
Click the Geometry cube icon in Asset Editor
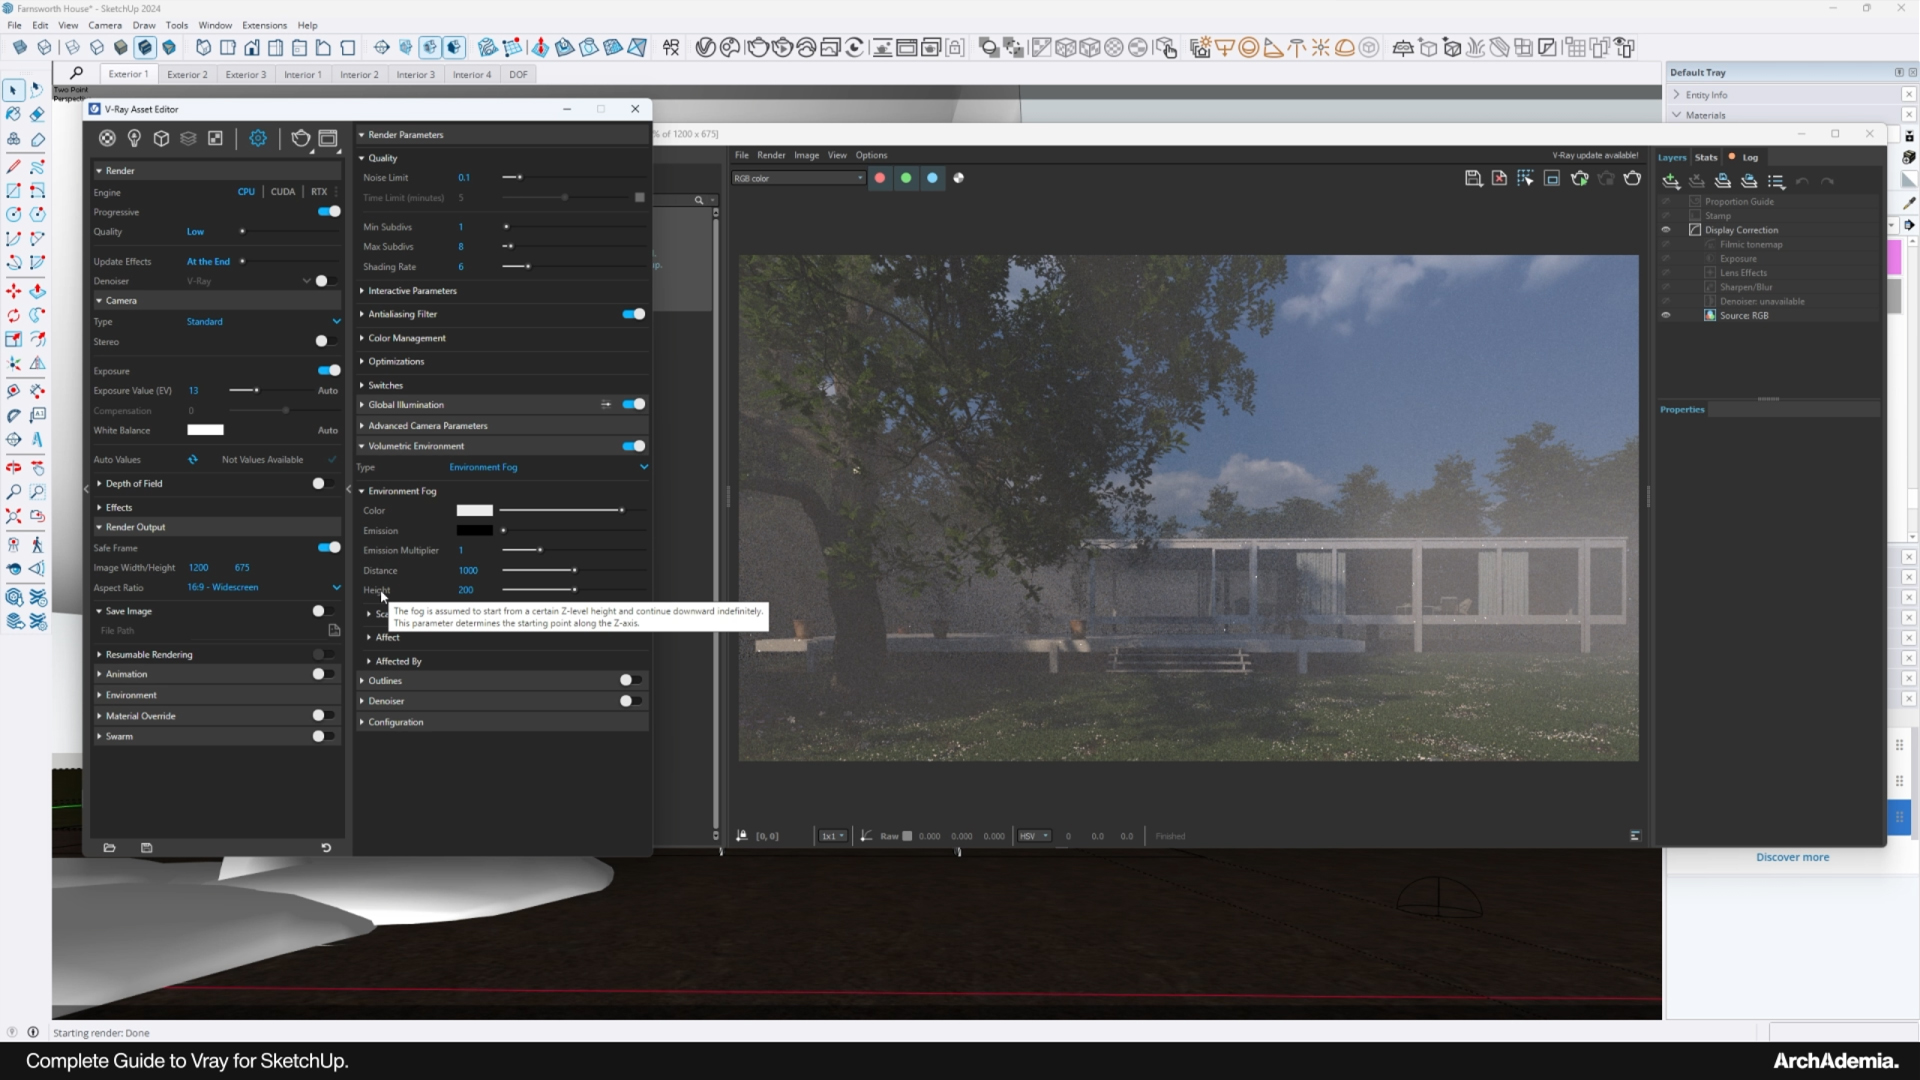(x=161, y=138)
